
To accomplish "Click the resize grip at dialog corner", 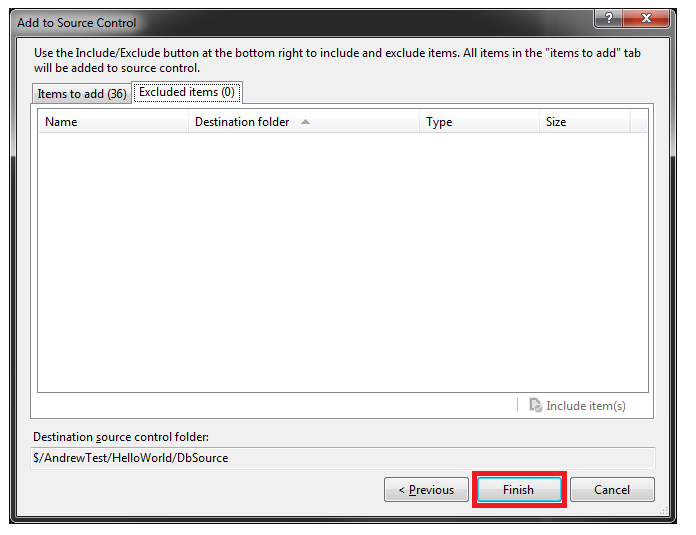I will [x=663, y=512].
